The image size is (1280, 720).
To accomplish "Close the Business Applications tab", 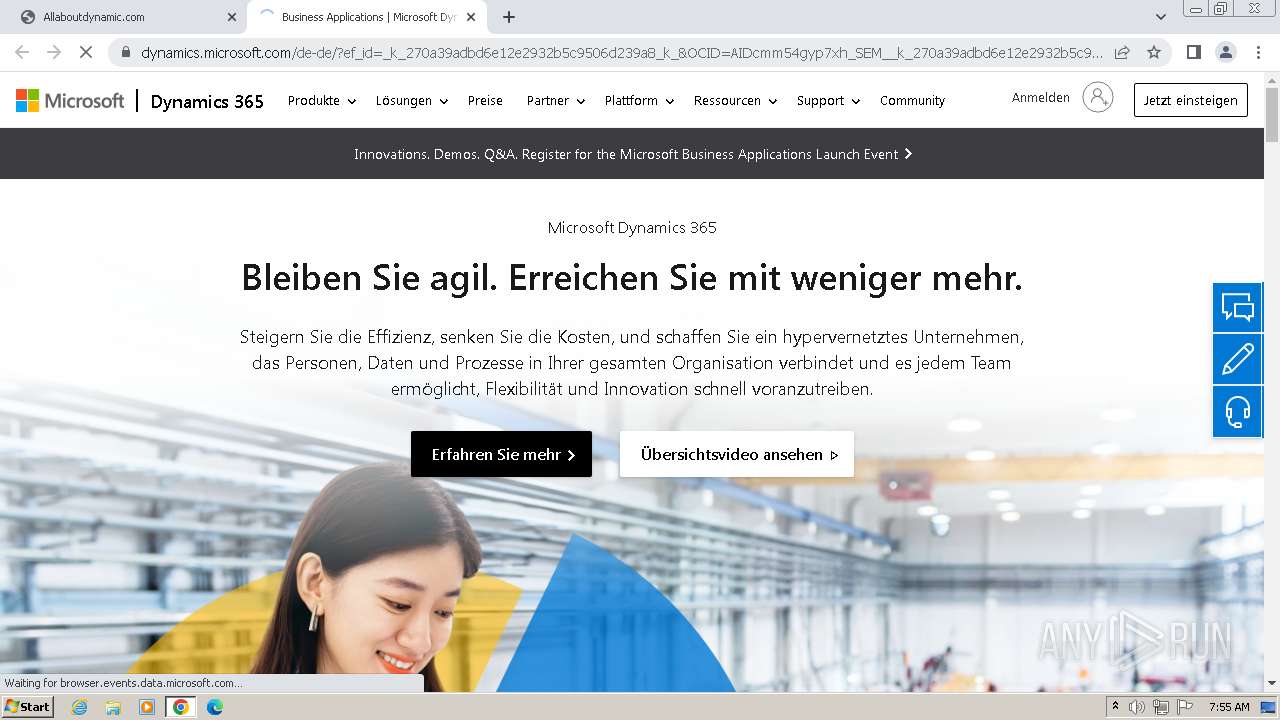I will coord(471,17).
